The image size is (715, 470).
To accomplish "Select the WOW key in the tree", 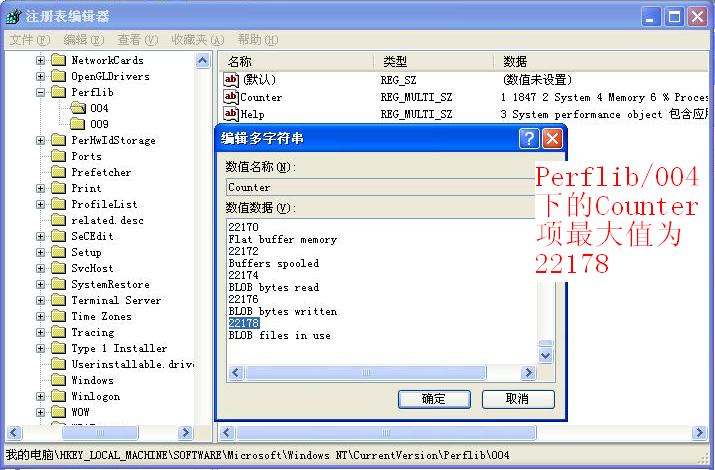I will pyautogui.click(x=80, y=412).
